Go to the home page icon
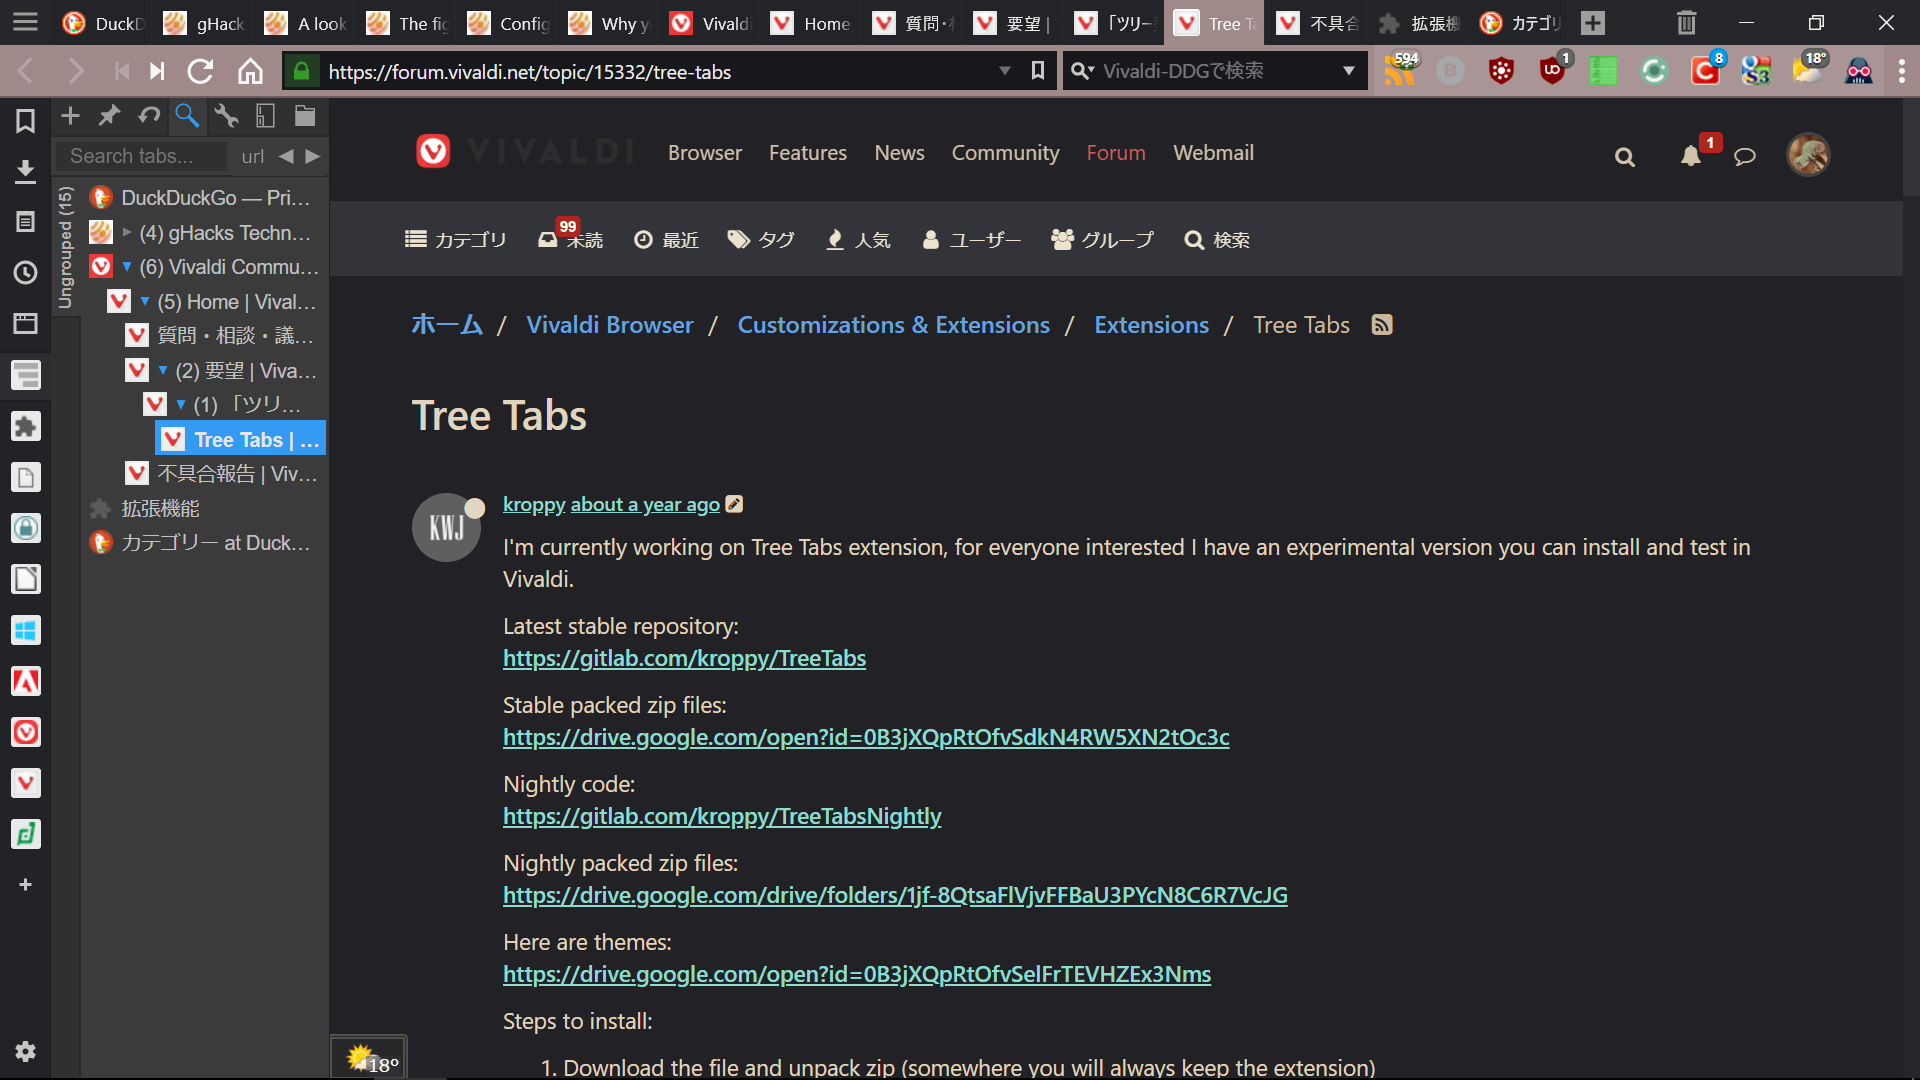Screen dimensions: 1920x1080 [250, 71]
